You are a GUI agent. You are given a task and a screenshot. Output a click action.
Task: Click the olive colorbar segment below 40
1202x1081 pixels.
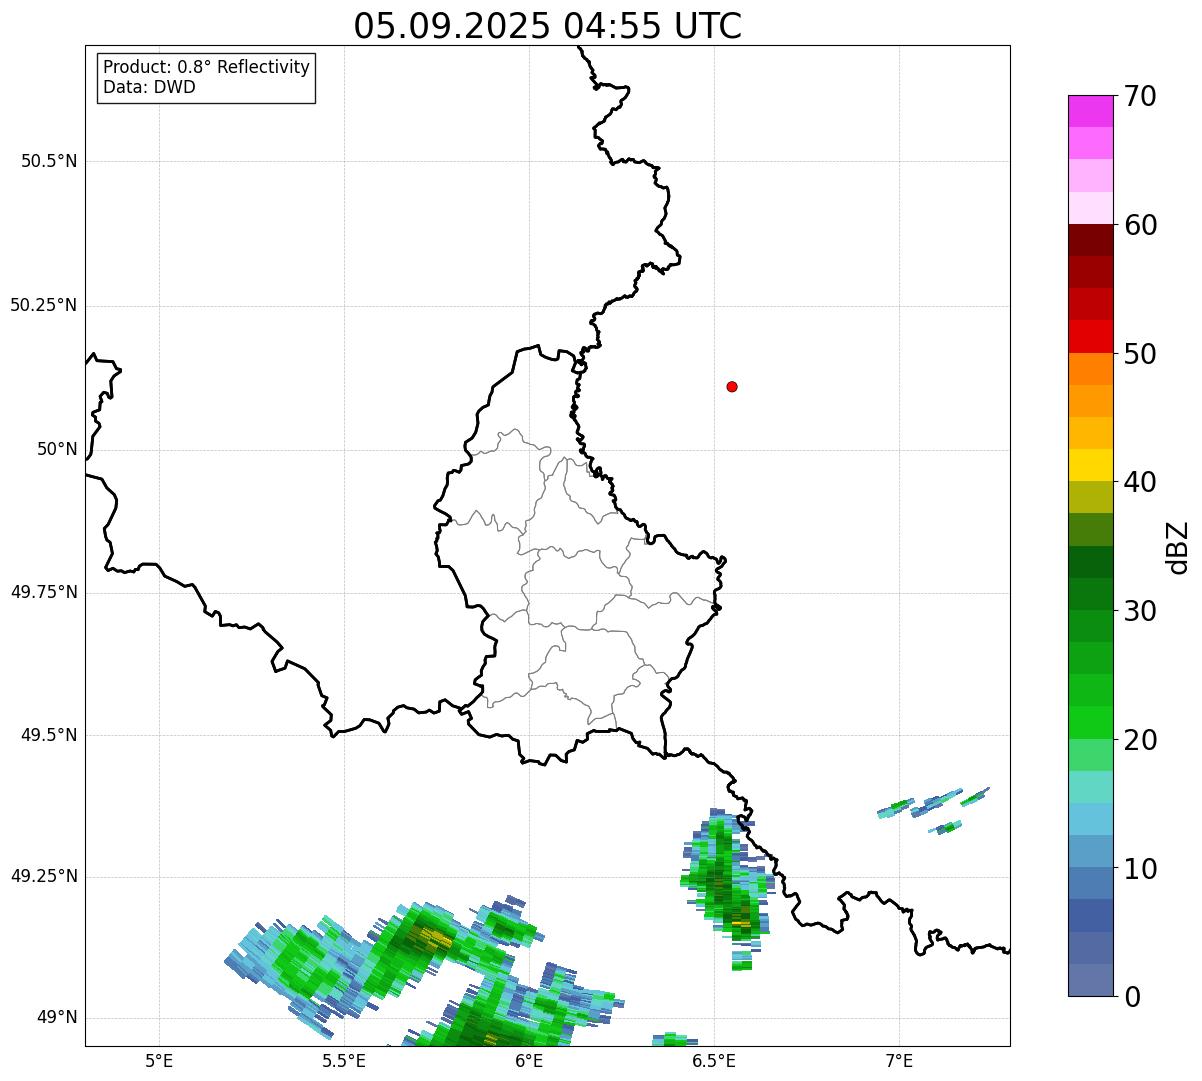[1091, 498]
